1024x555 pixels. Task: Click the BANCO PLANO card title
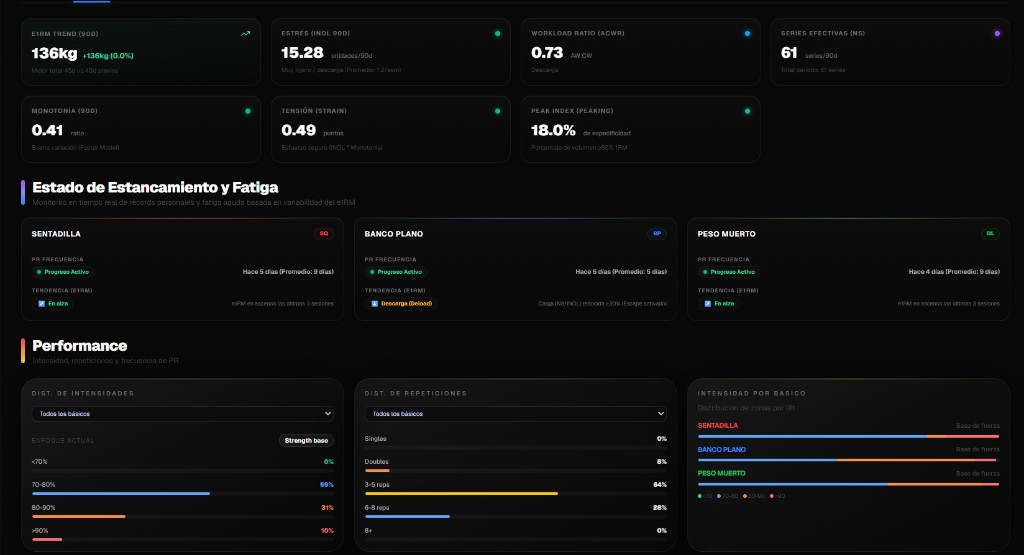pos(394,234)
